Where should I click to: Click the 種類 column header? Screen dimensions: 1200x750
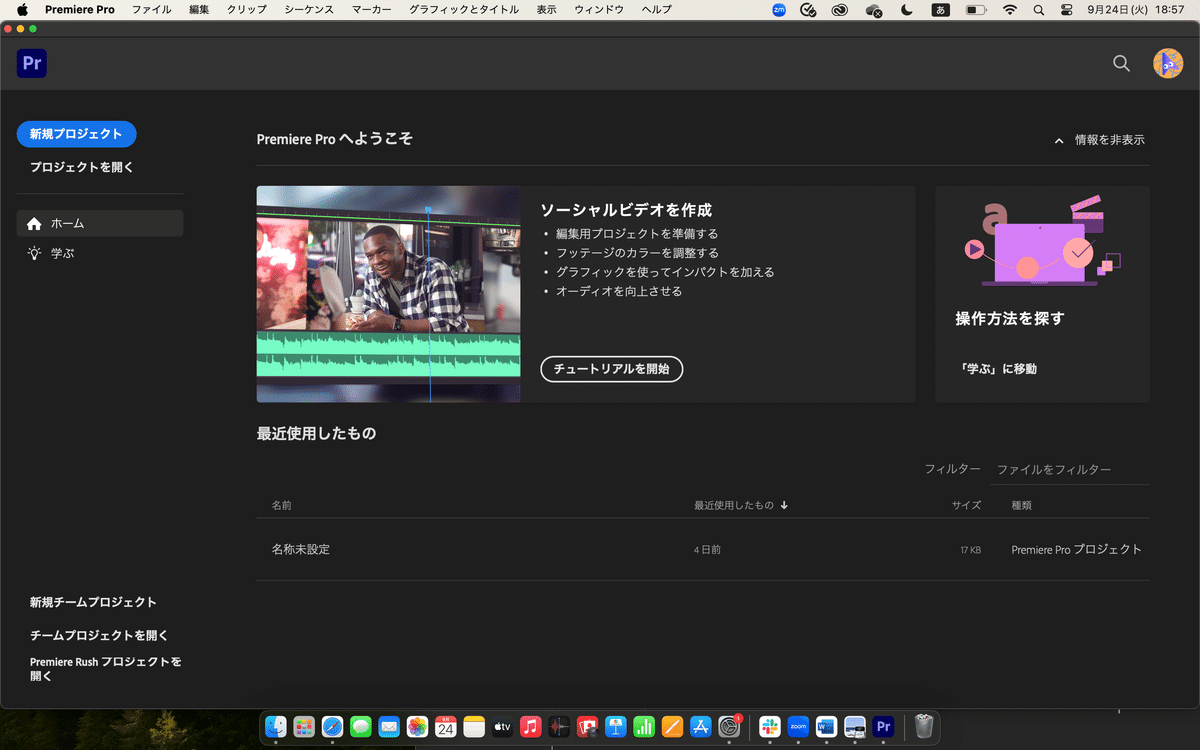(1021, 506)
